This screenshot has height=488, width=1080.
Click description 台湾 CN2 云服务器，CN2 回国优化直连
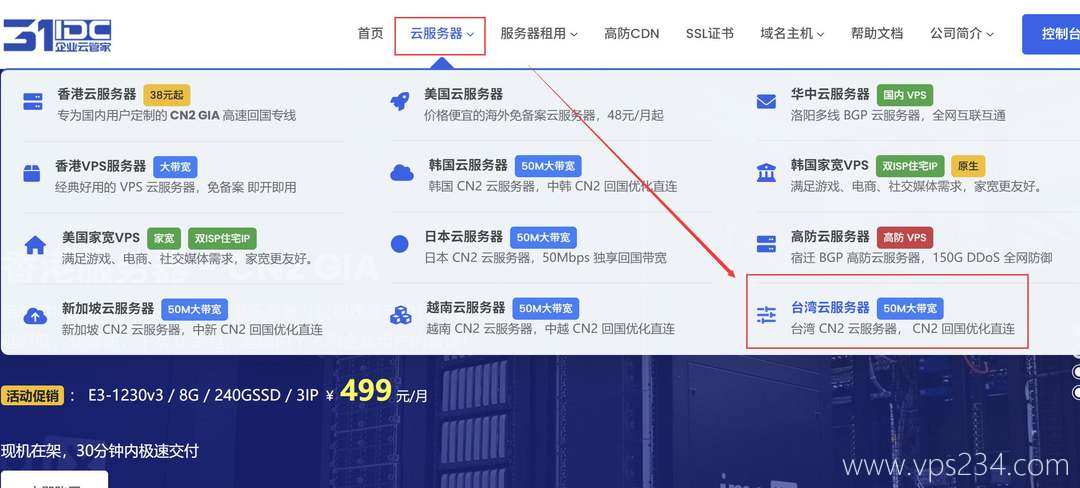tap(903, 329)
